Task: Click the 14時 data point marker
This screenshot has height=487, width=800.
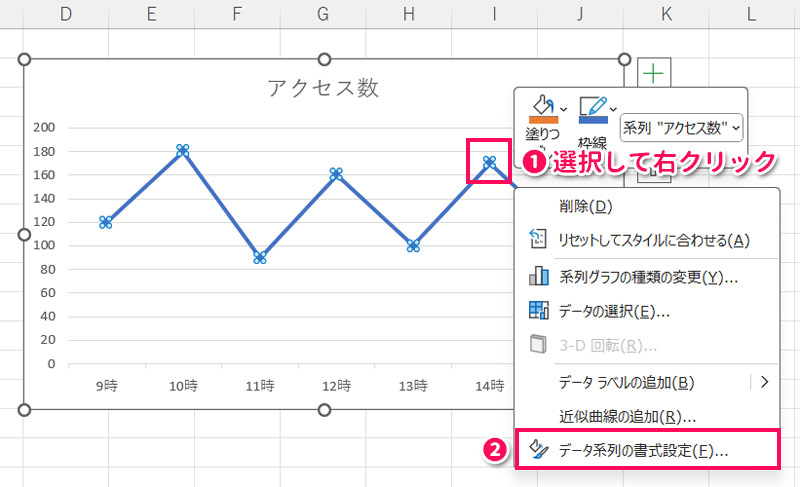Action: (489, 163)
